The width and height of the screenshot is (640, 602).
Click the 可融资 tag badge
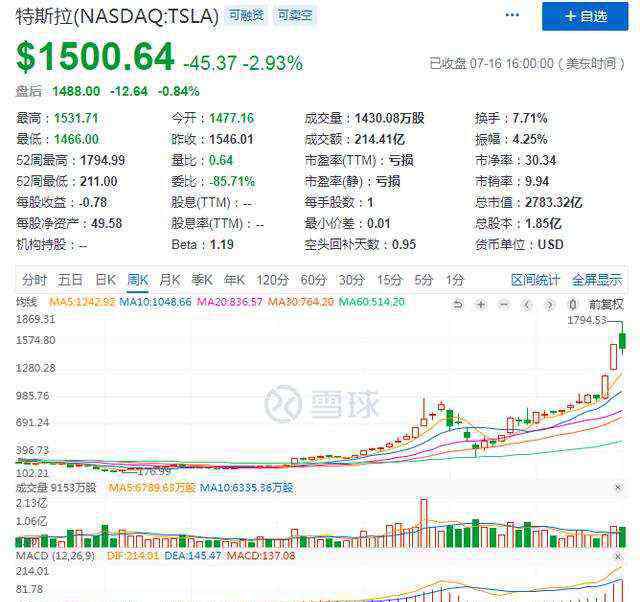tap(246, 16)
